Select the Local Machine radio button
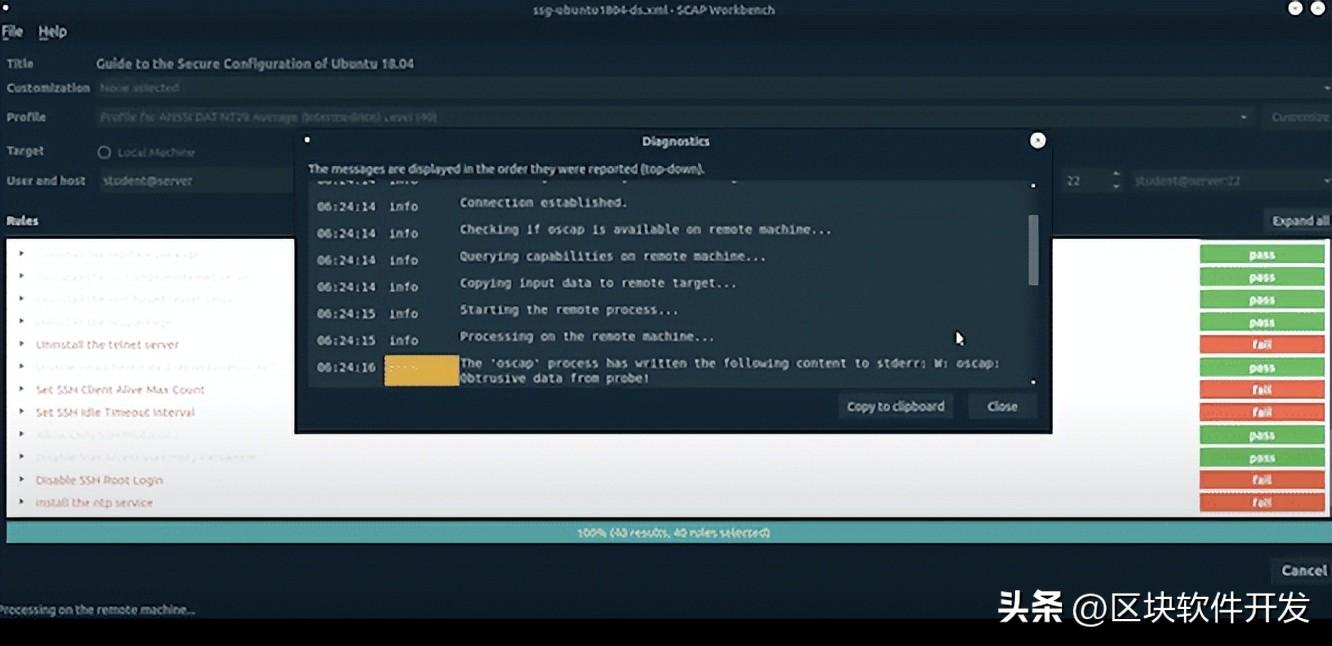Image resolution: width=1332 pixels, height=646 pixels. 104,153
